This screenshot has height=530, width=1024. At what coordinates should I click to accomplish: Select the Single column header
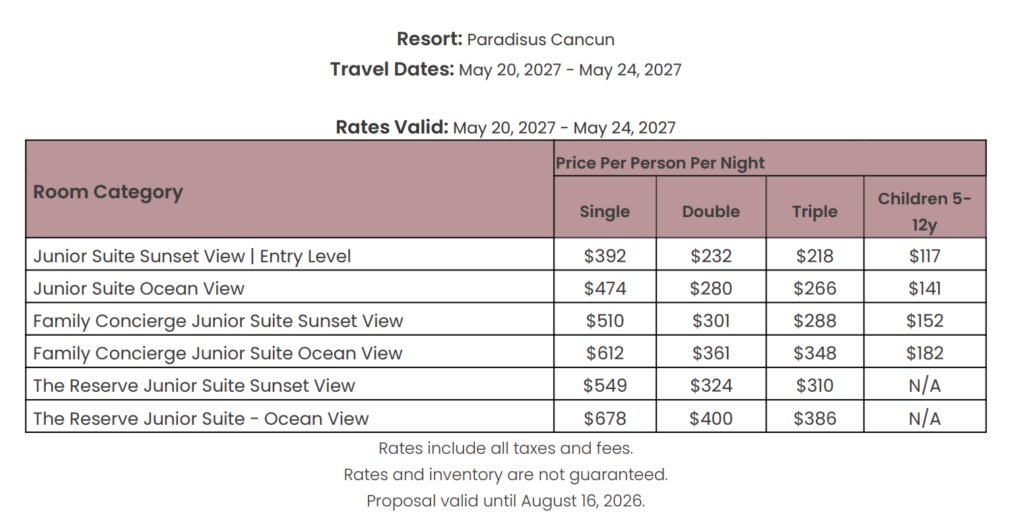coord(605,207)
